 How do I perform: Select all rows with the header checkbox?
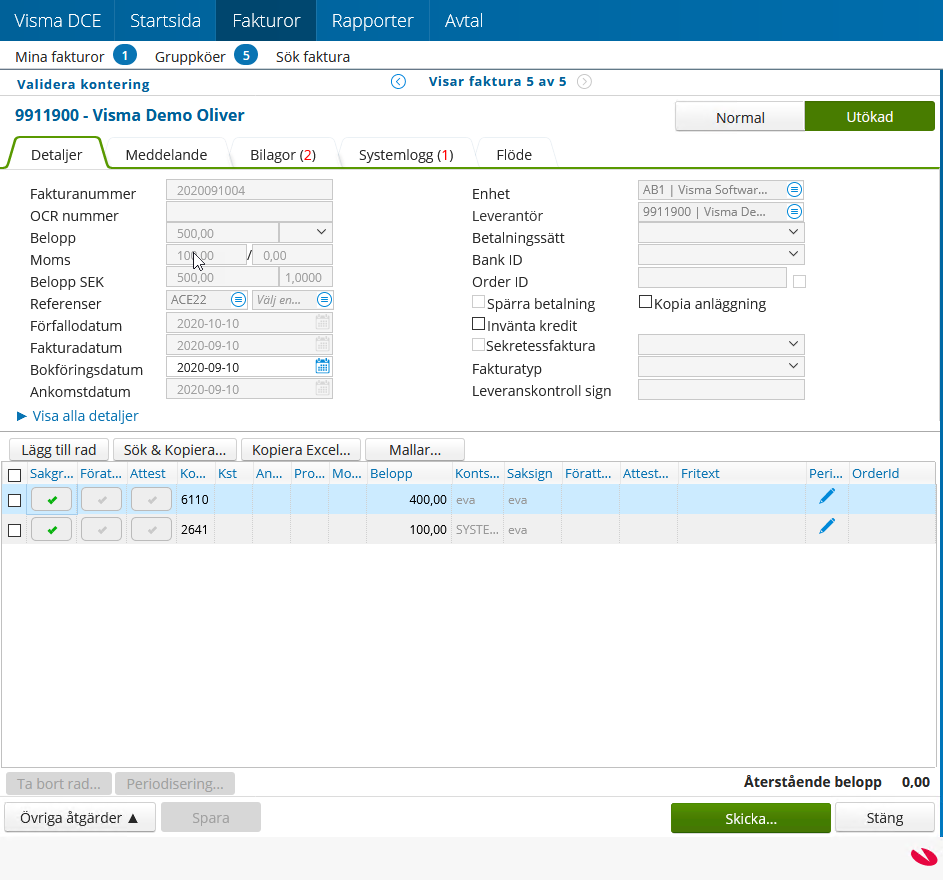tap(14, 473)
